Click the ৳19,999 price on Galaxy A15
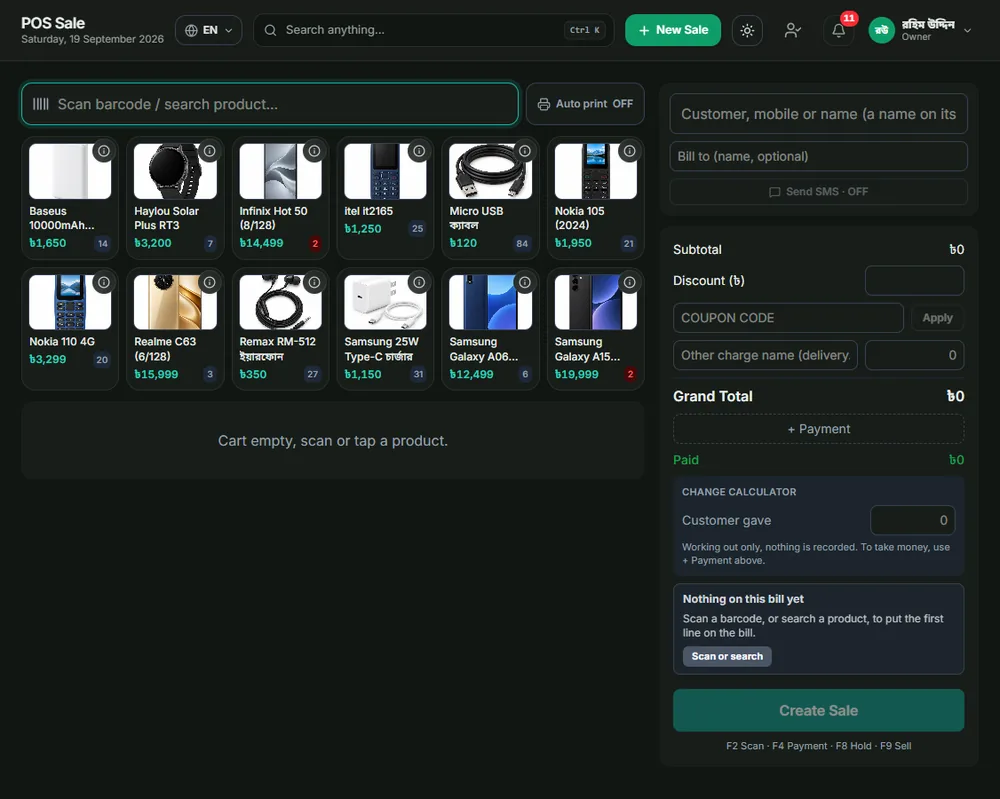 [x=577, y=374]
